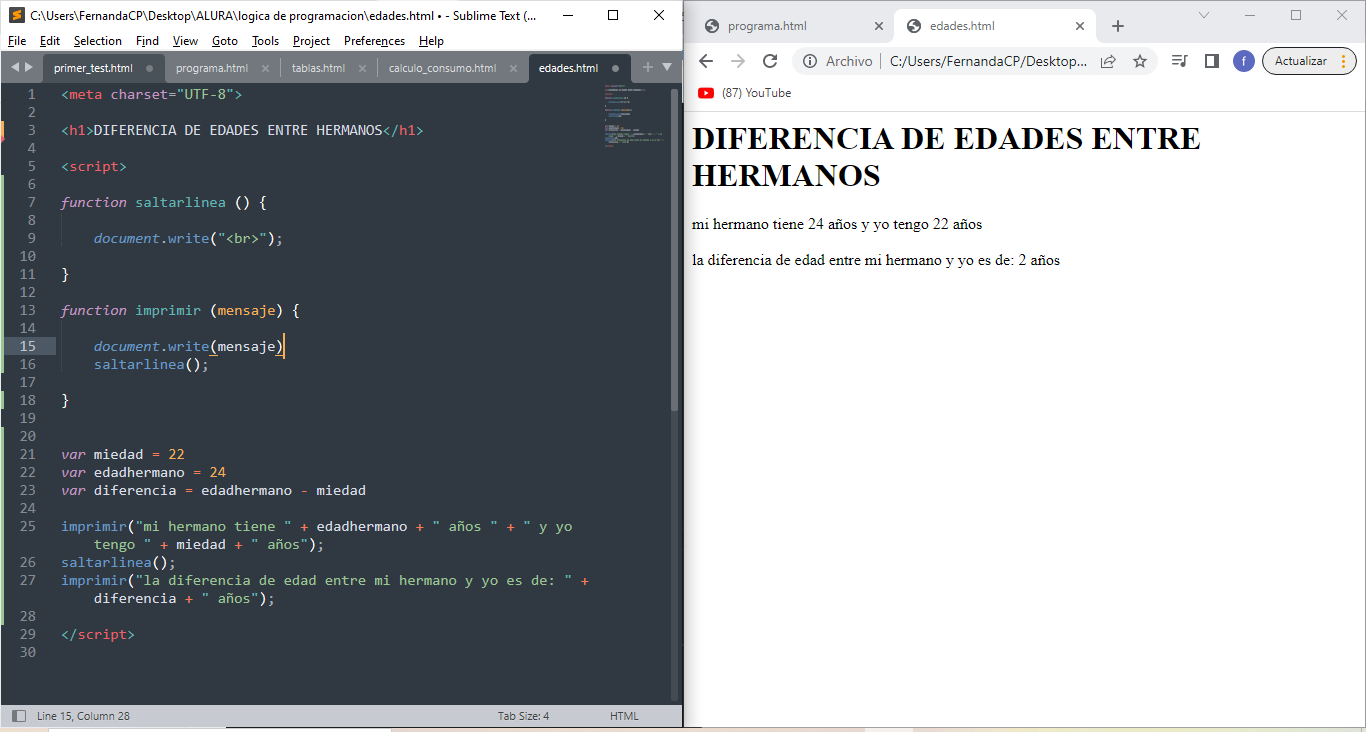1366x732 pixels.
Task: Toggle side panel icon in Sublime status bar
Action: 19,716
